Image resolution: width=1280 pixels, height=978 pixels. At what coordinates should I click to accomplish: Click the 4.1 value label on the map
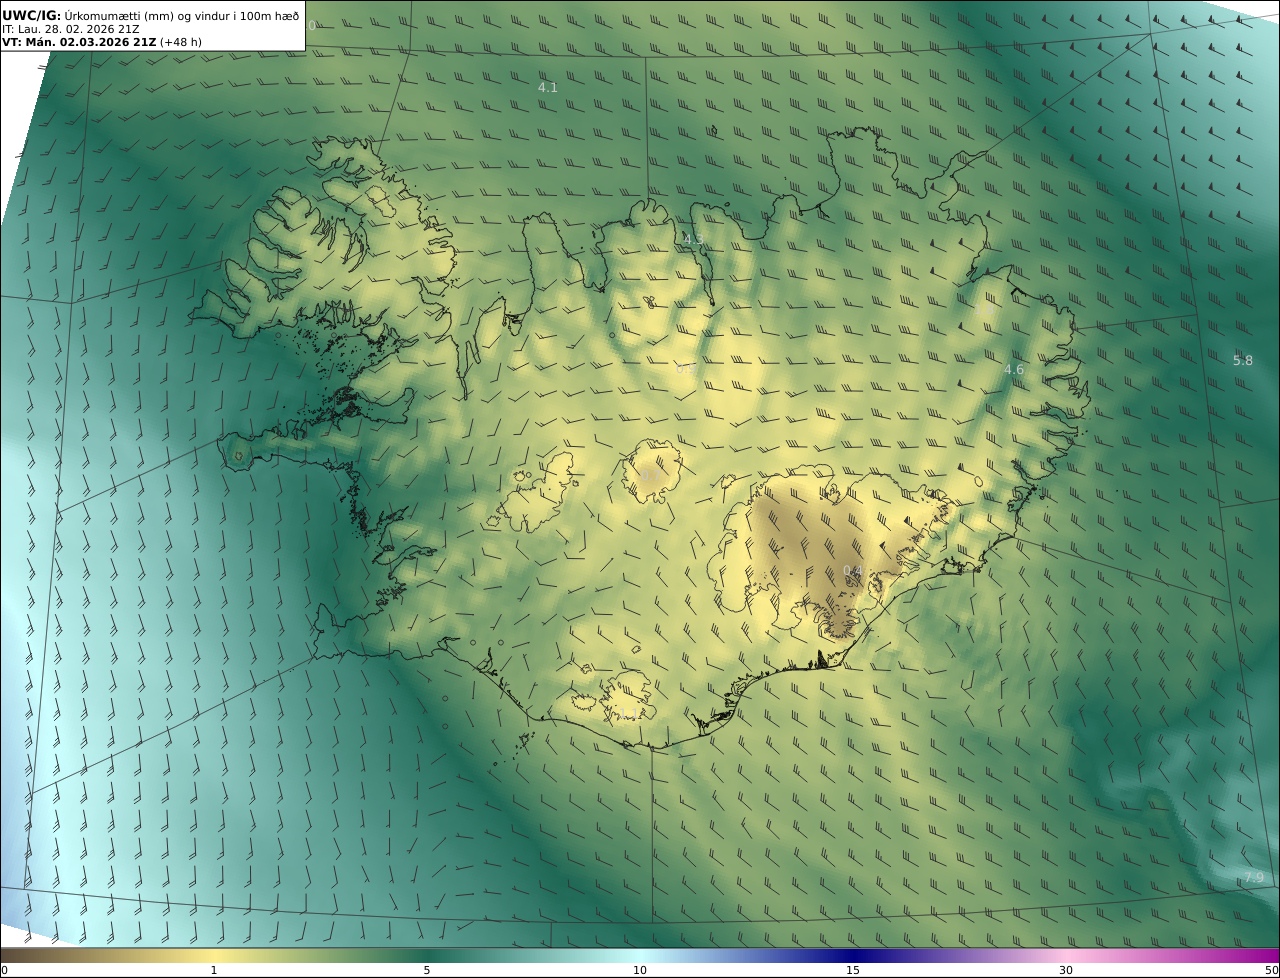(548, 88)
